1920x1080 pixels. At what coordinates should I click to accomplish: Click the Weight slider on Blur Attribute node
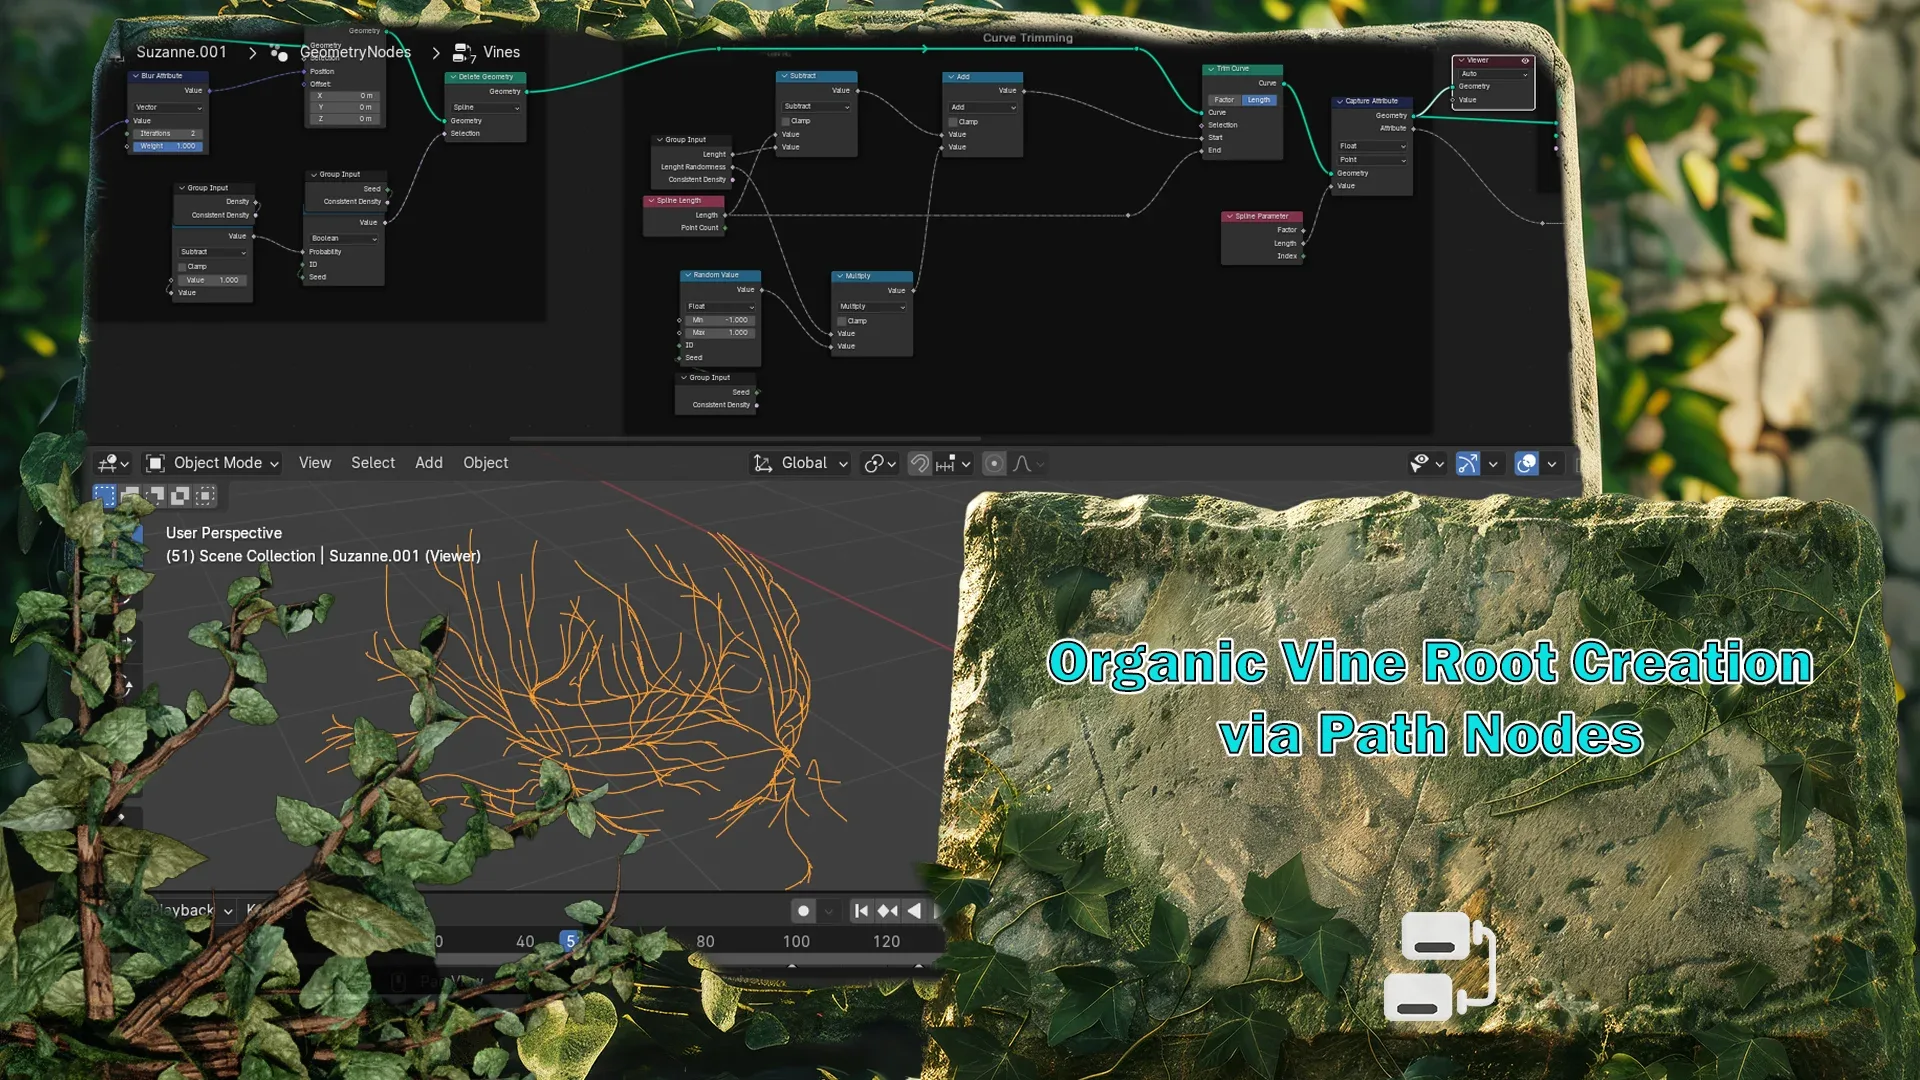point(168,146)
